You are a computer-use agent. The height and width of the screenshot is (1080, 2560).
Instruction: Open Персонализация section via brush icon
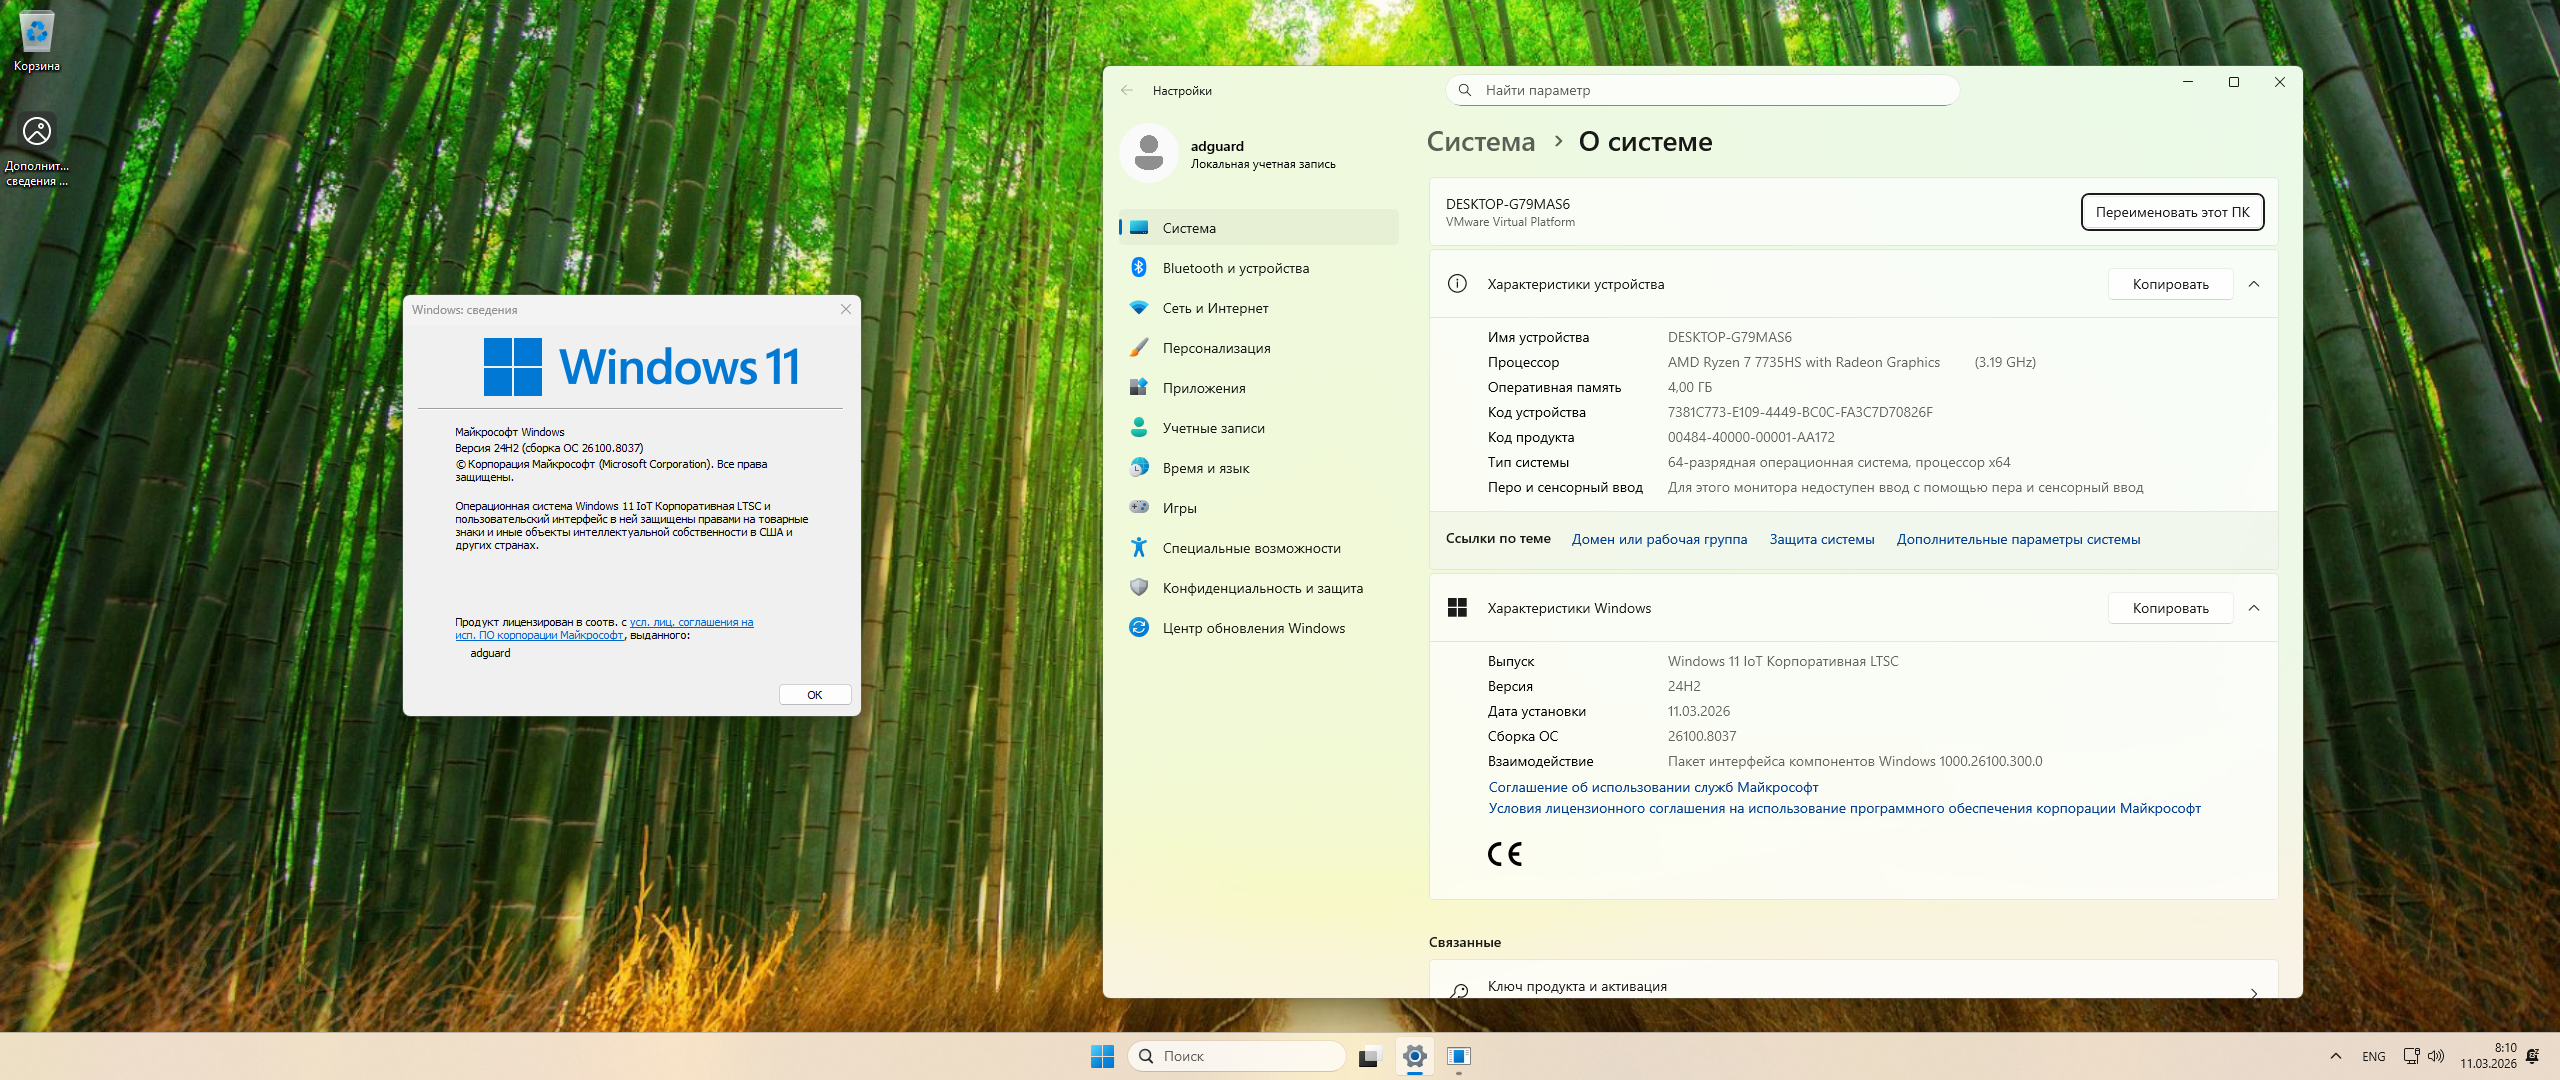click(1139, 348)
